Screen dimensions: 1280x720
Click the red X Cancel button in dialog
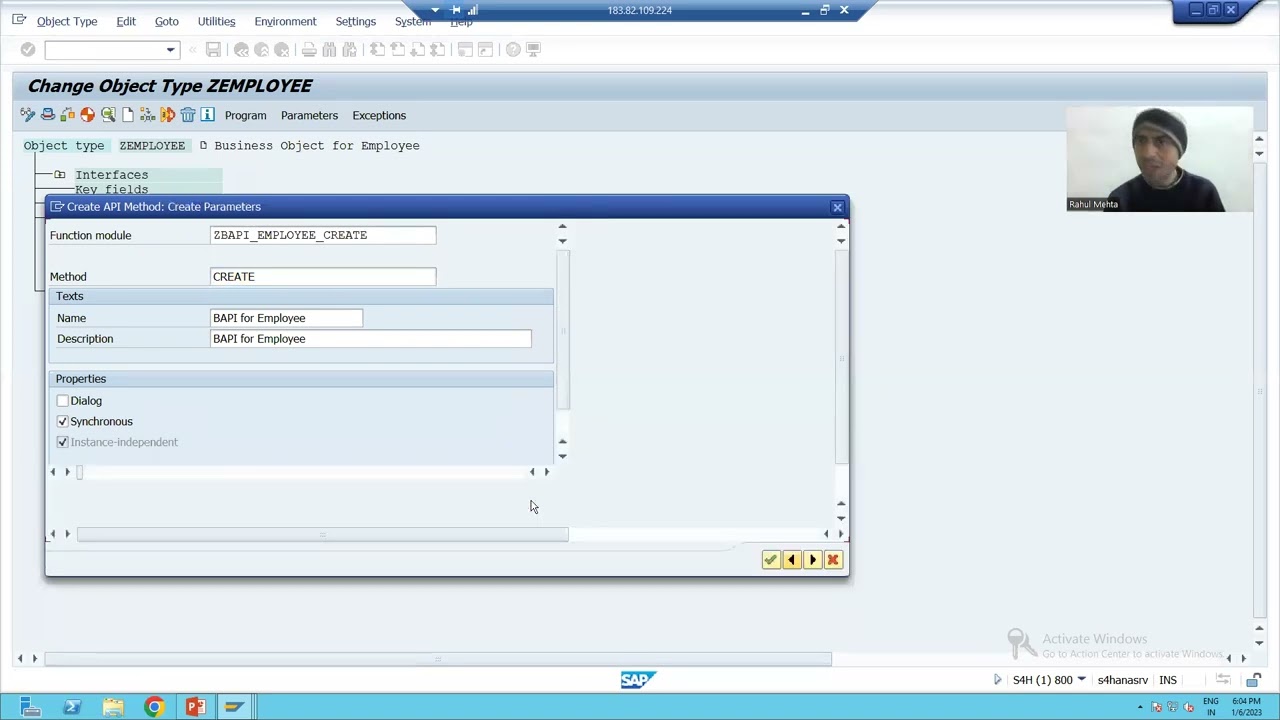(833, 560)
